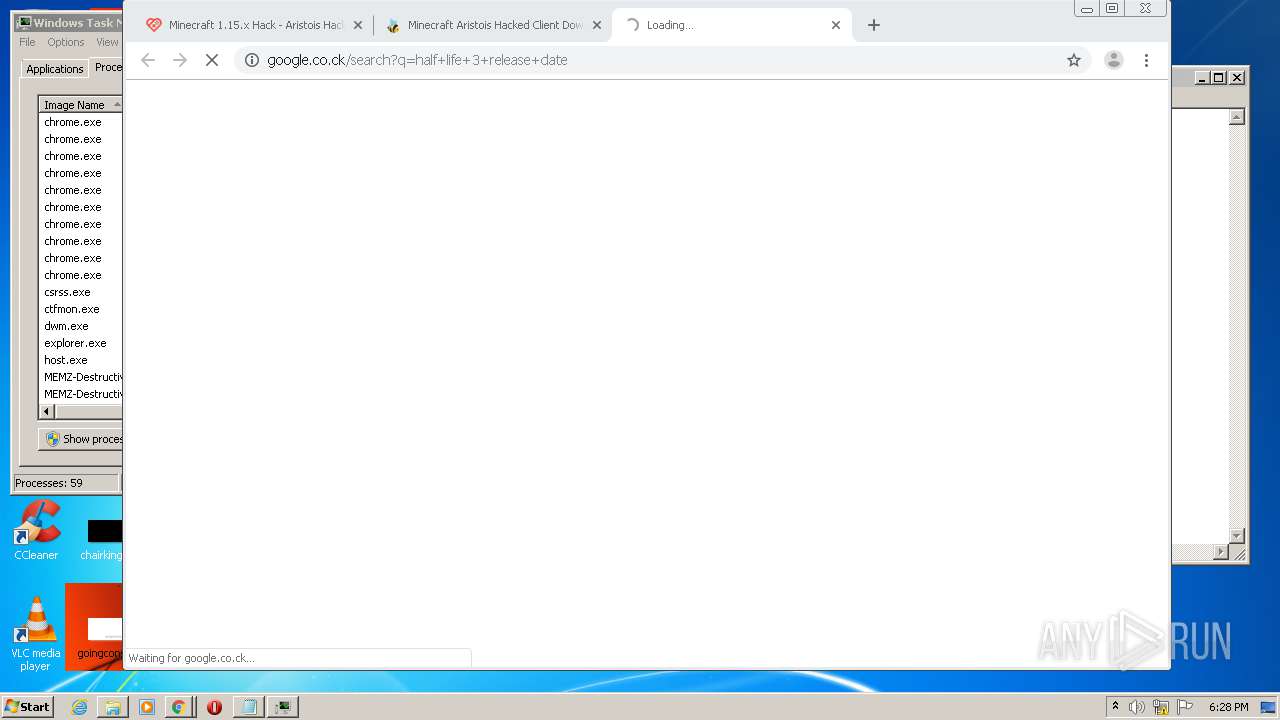Screen dimensions: 1280x720
Task: Open the Chrome profile avatar menu
Action: tap(1114, 60)
